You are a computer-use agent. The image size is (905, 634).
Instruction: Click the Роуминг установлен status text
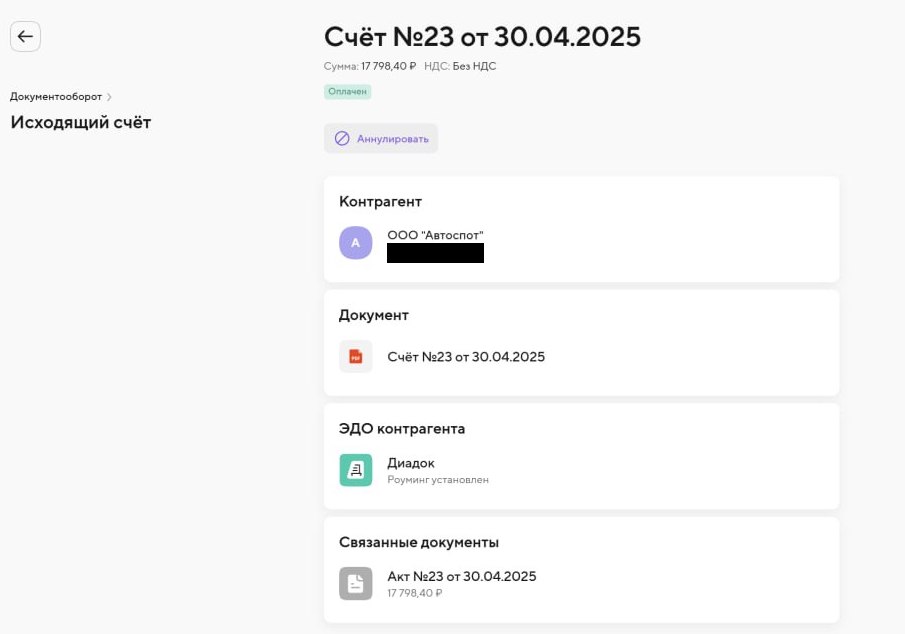438,480
